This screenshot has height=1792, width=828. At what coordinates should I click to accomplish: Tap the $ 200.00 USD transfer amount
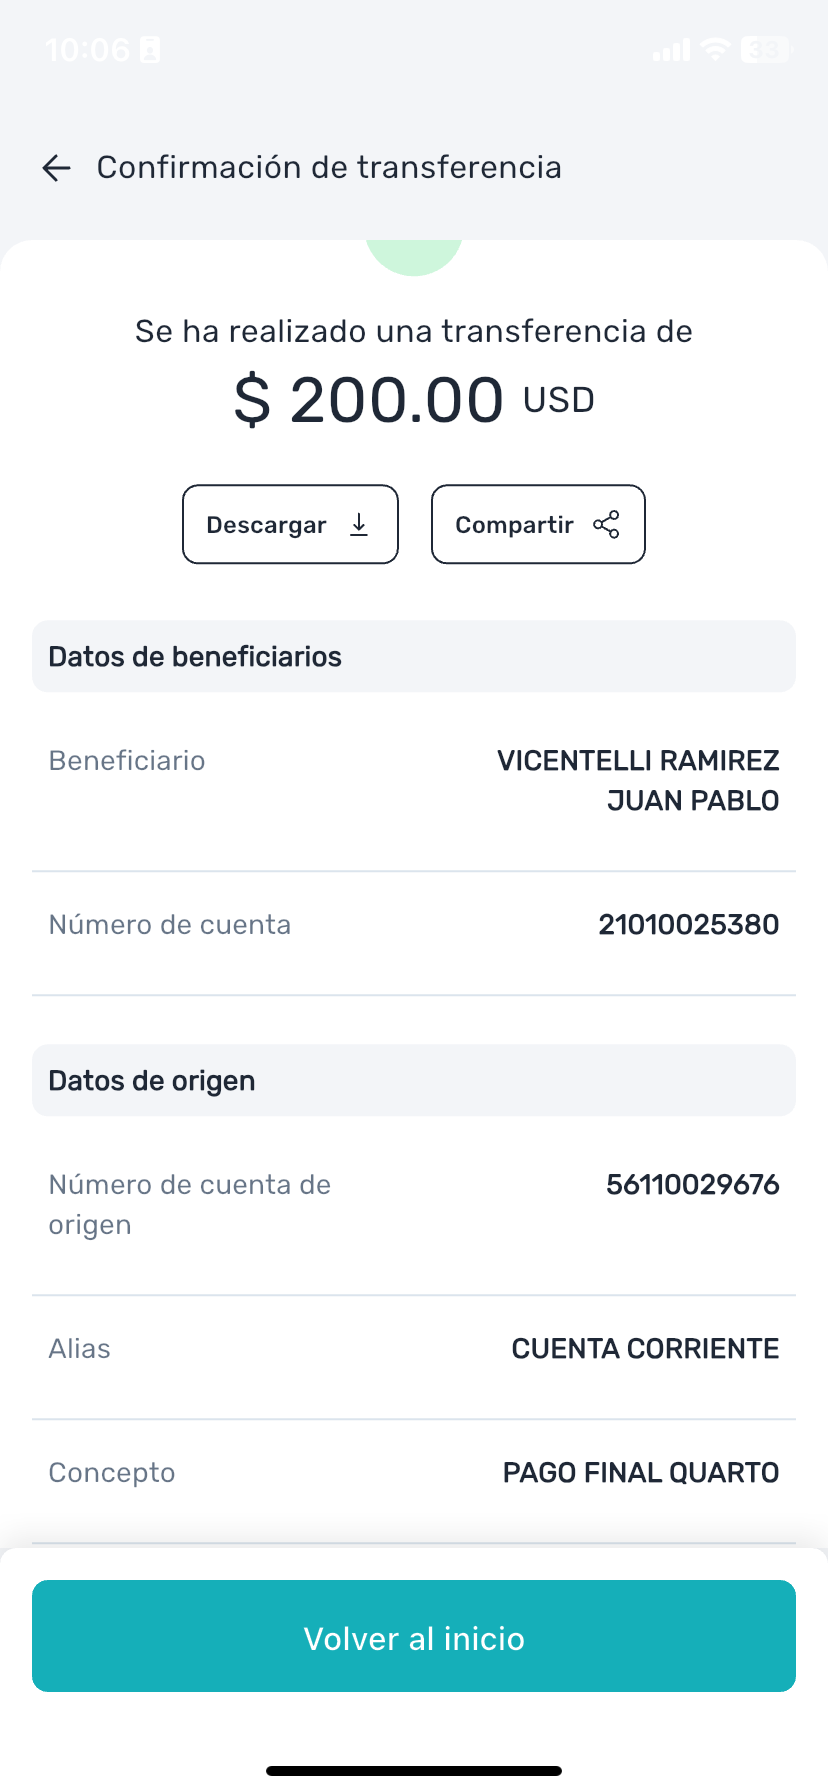coord(414,400)
